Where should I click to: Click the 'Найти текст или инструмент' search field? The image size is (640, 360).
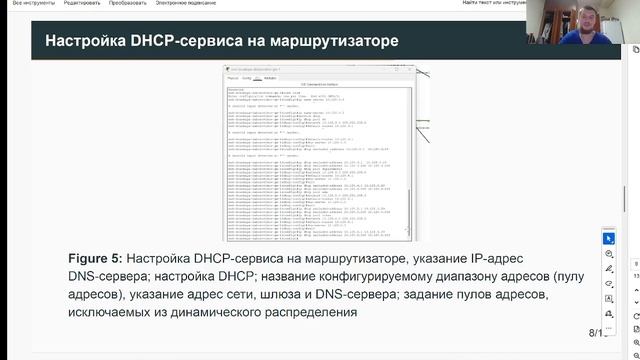point(494,2)
